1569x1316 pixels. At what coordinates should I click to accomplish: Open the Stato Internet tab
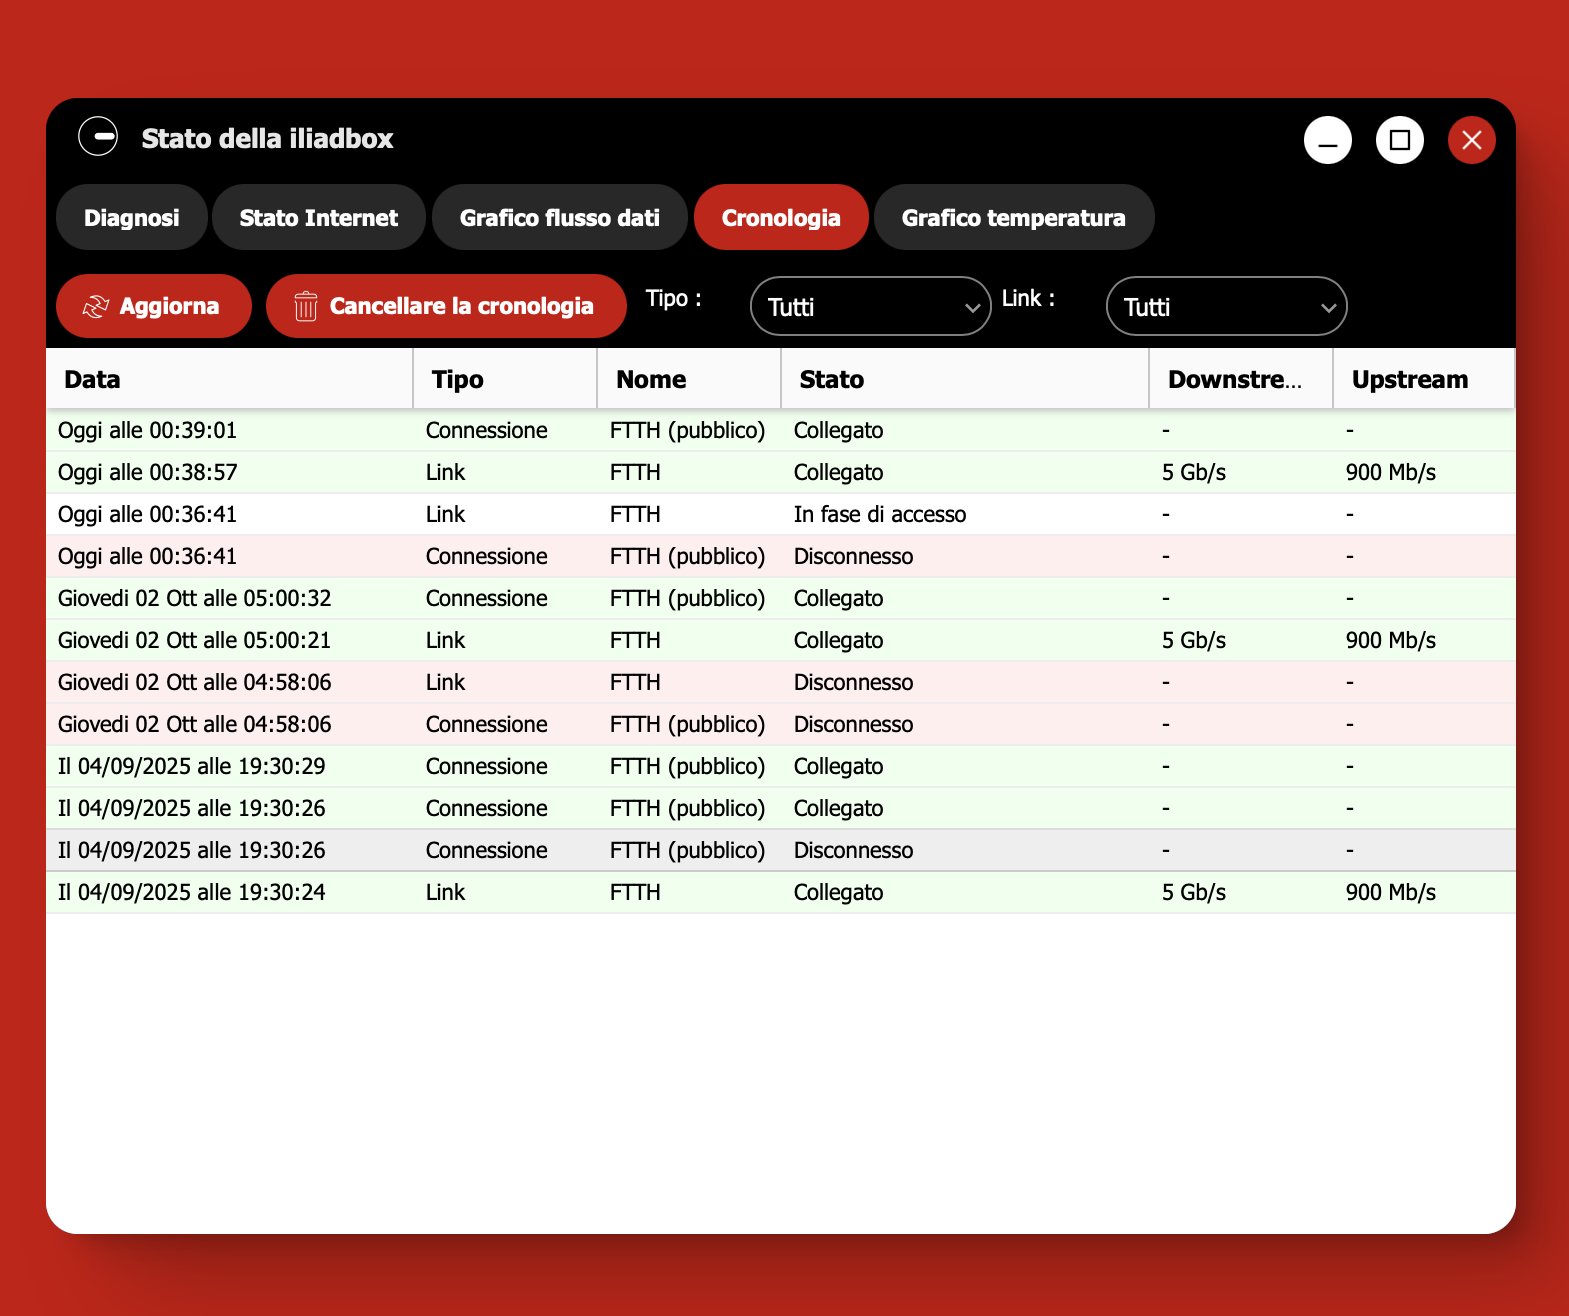coord(319,218)
